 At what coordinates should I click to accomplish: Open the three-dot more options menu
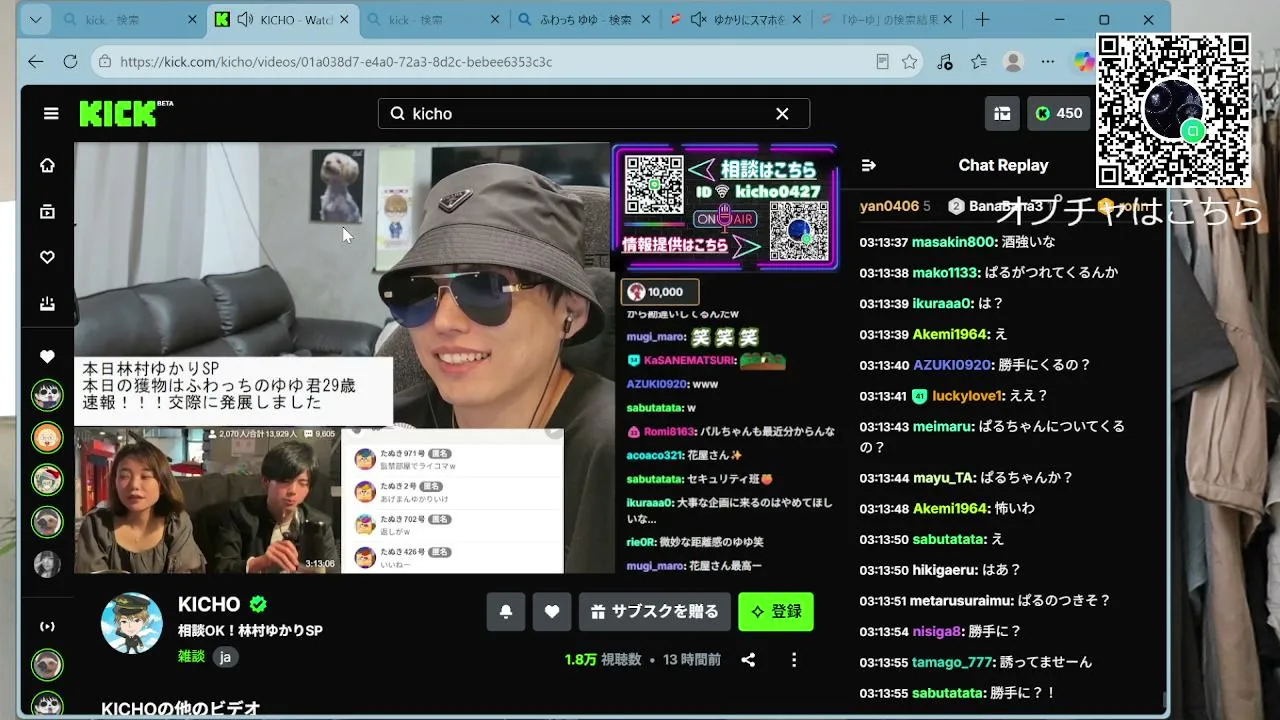tap(794, 660)
